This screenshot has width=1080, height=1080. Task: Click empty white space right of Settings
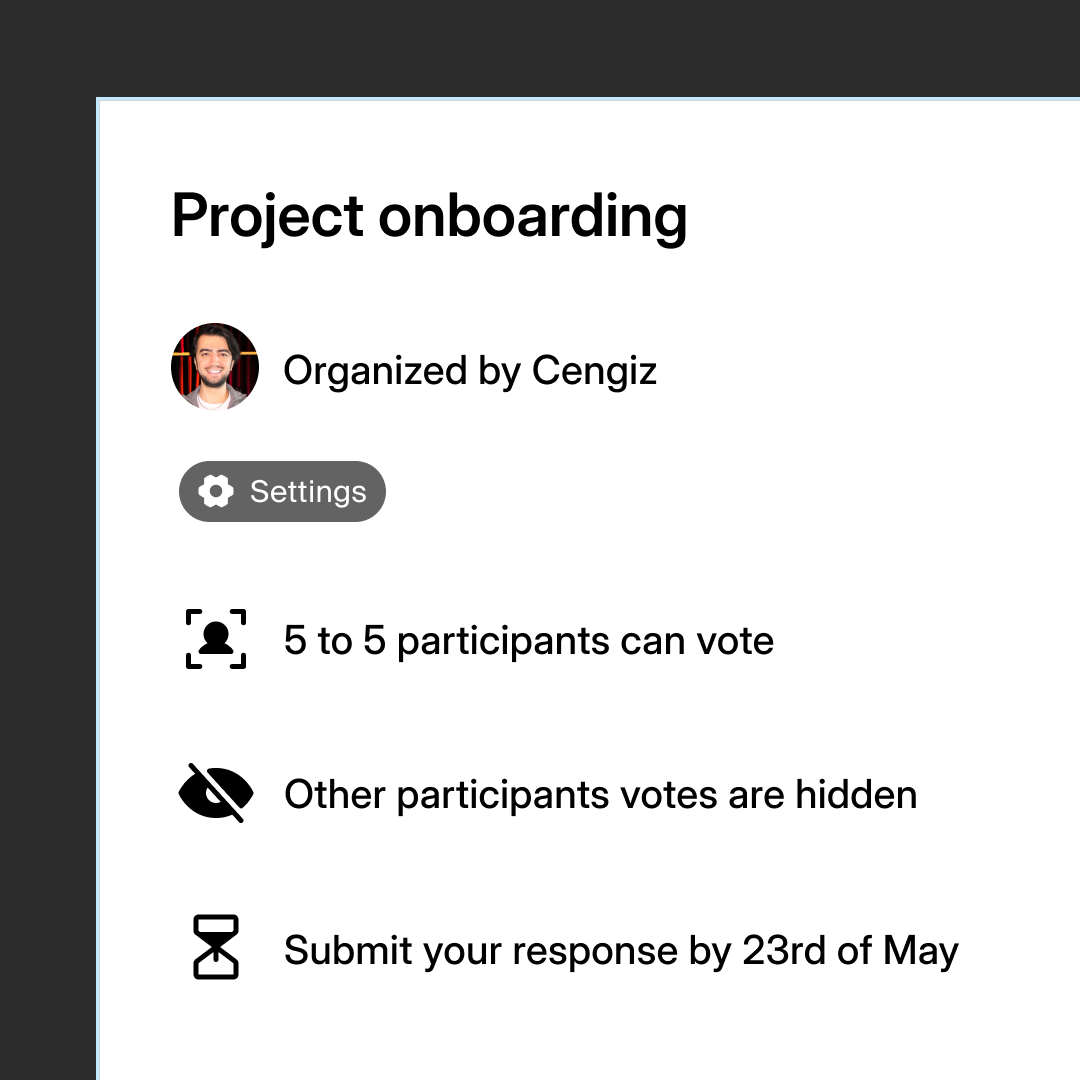click(700, 492)
